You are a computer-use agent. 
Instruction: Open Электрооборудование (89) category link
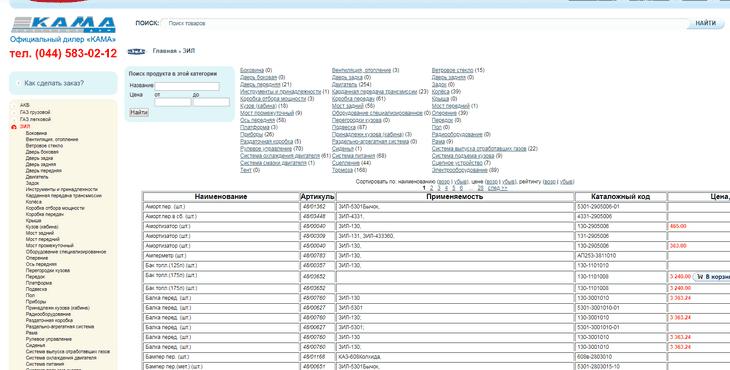[460, 170]
